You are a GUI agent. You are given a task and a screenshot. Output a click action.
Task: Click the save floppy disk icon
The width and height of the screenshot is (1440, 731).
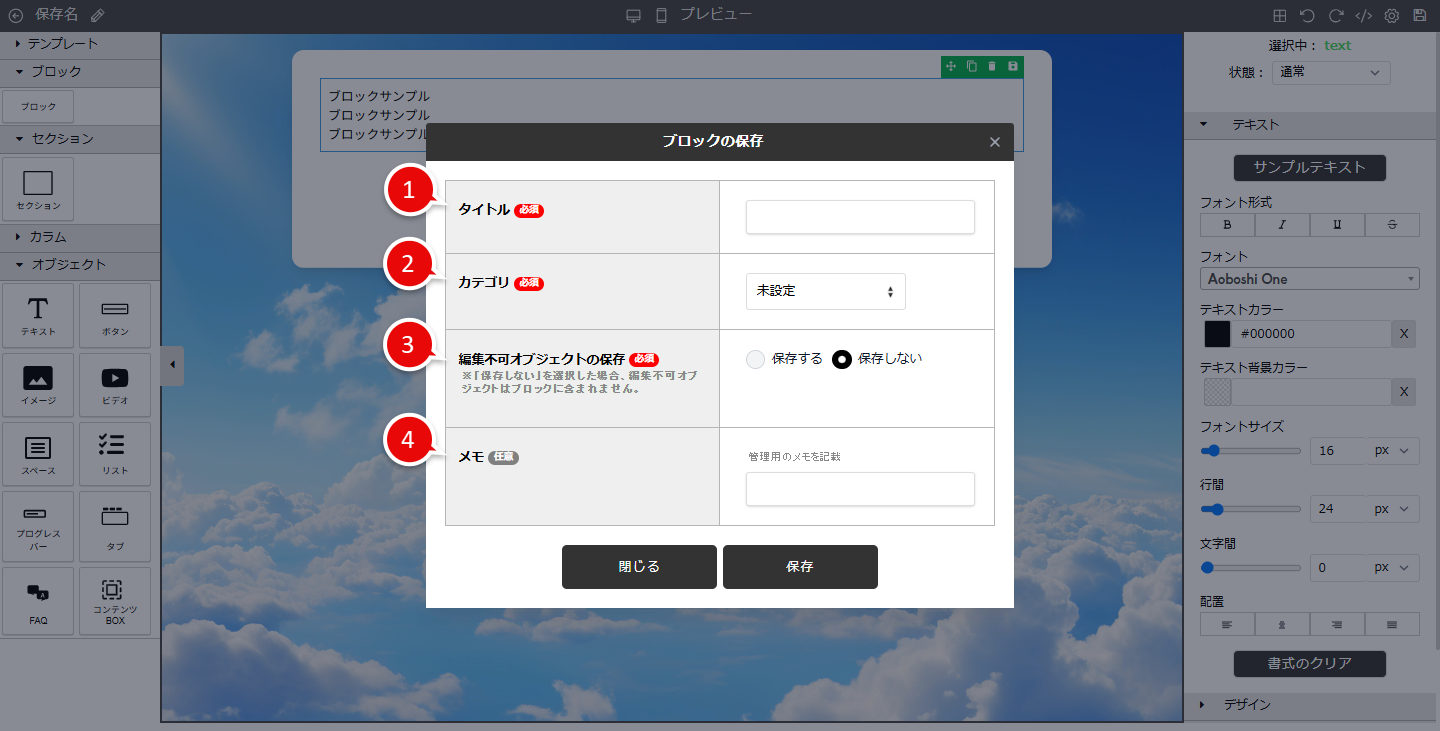click(1419, 15)
